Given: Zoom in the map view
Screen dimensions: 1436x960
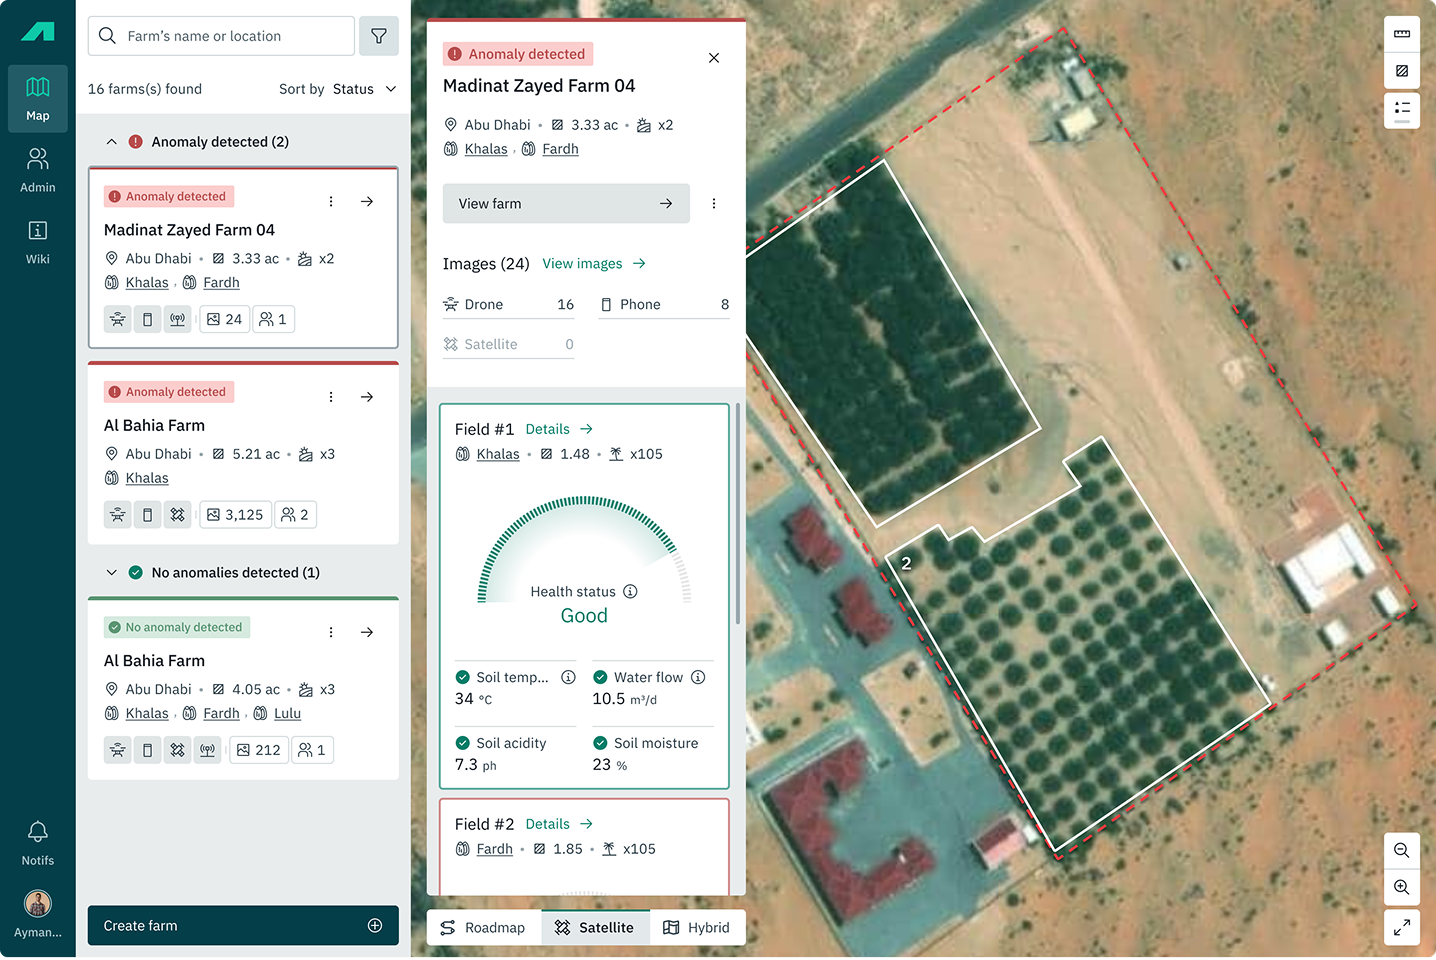Looking at the screenshot, I should click(1402, 888).
